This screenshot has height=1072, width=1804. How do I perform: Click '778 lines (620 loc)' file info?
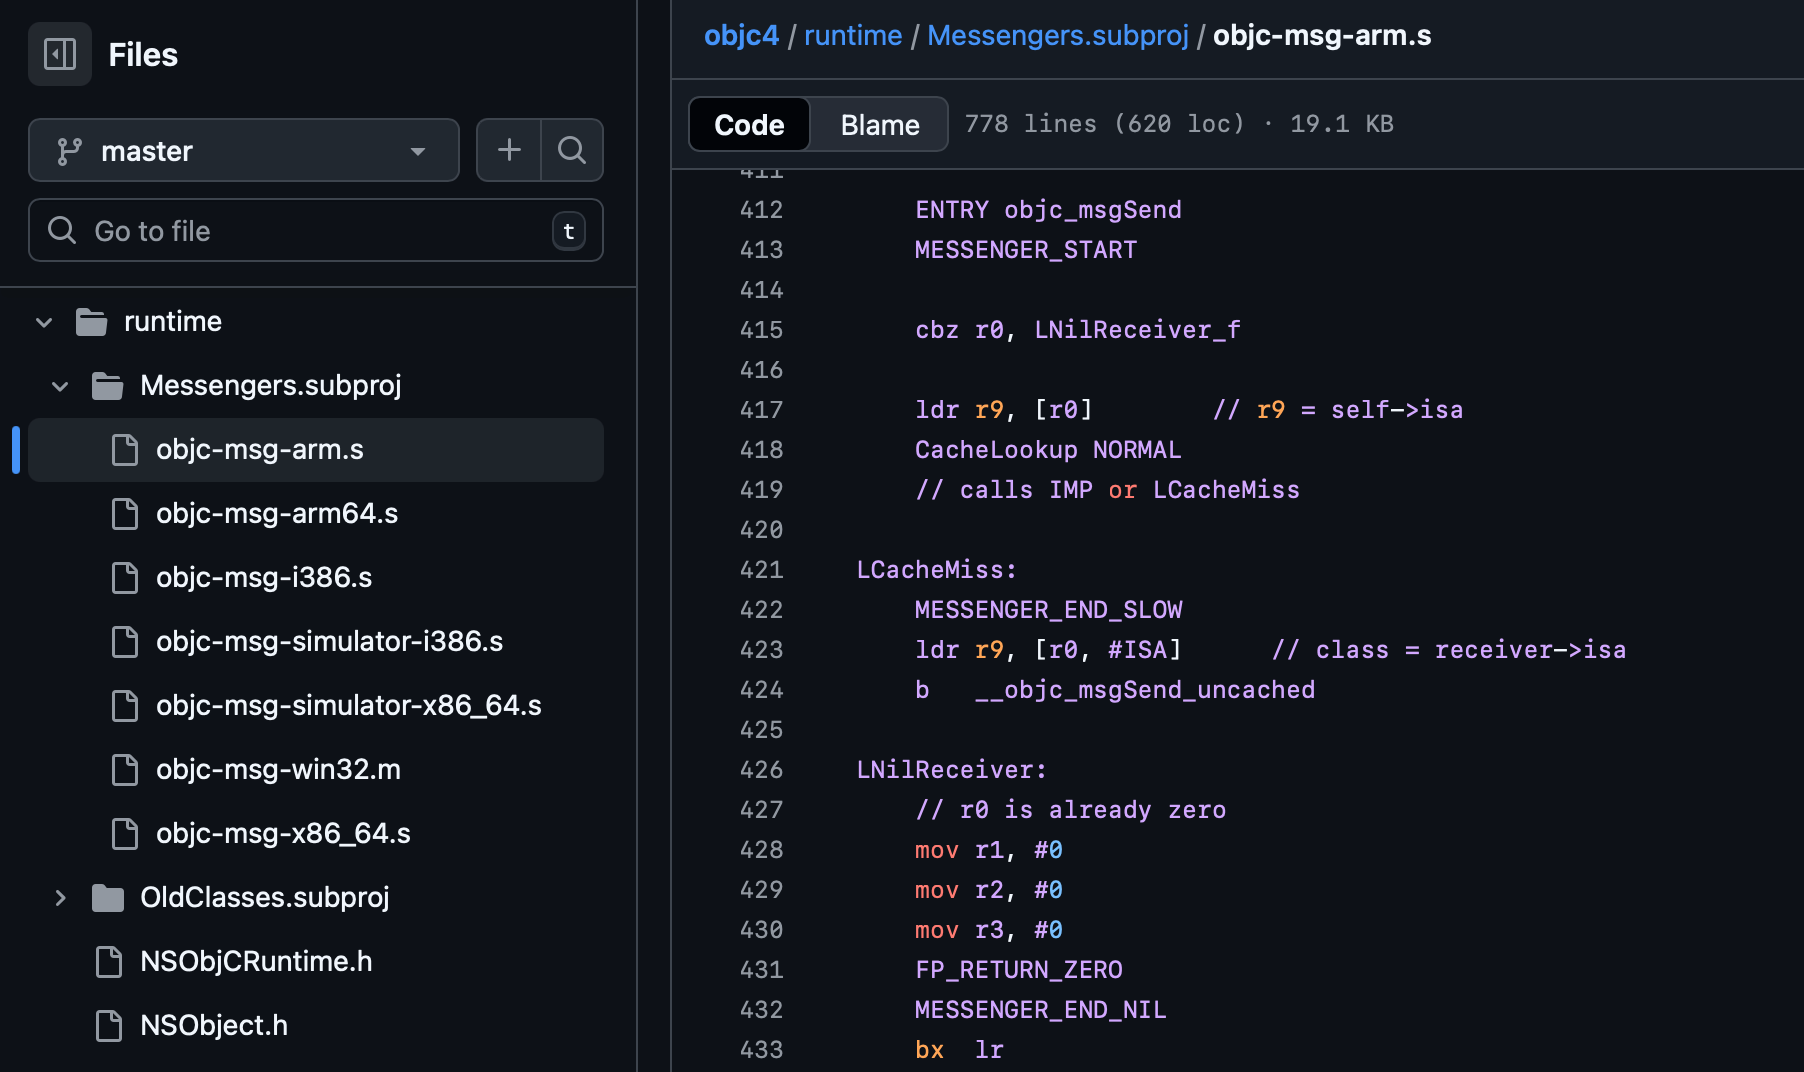(x=1105, y=124)
